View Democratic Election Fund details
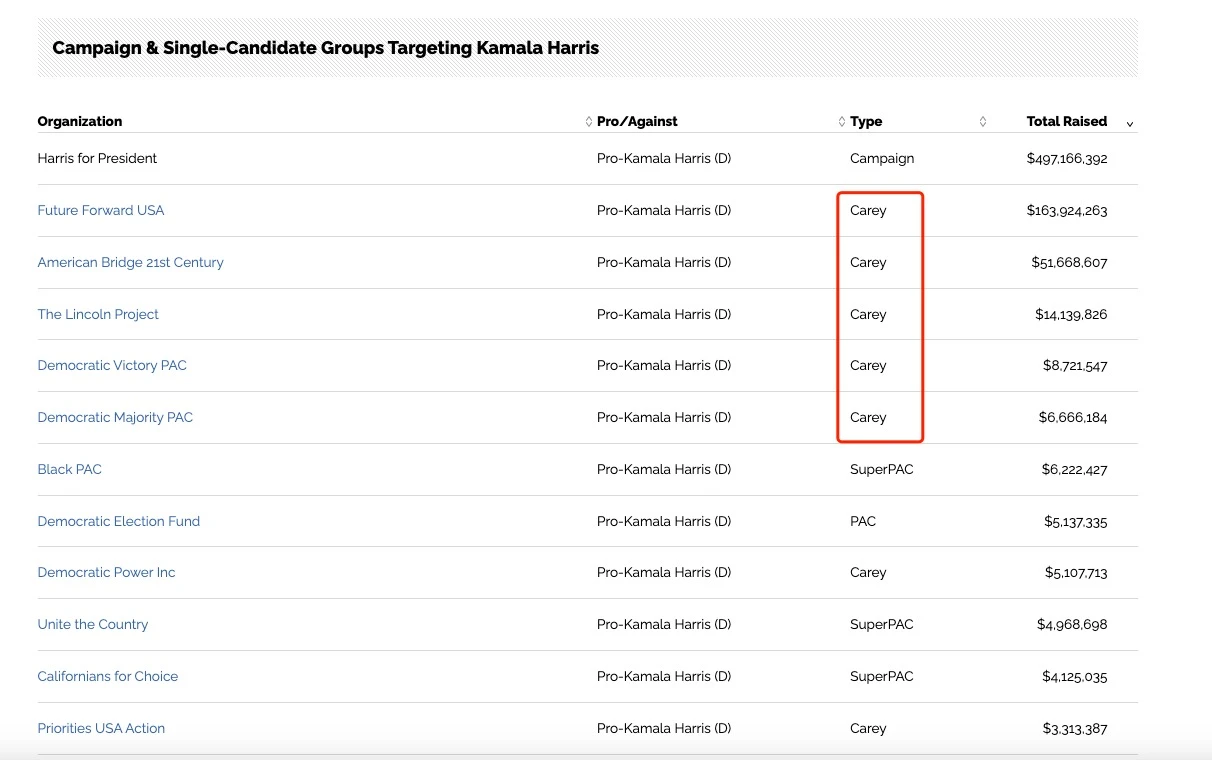The width and height of the screenshot is (1212, 760). [119, 522]
